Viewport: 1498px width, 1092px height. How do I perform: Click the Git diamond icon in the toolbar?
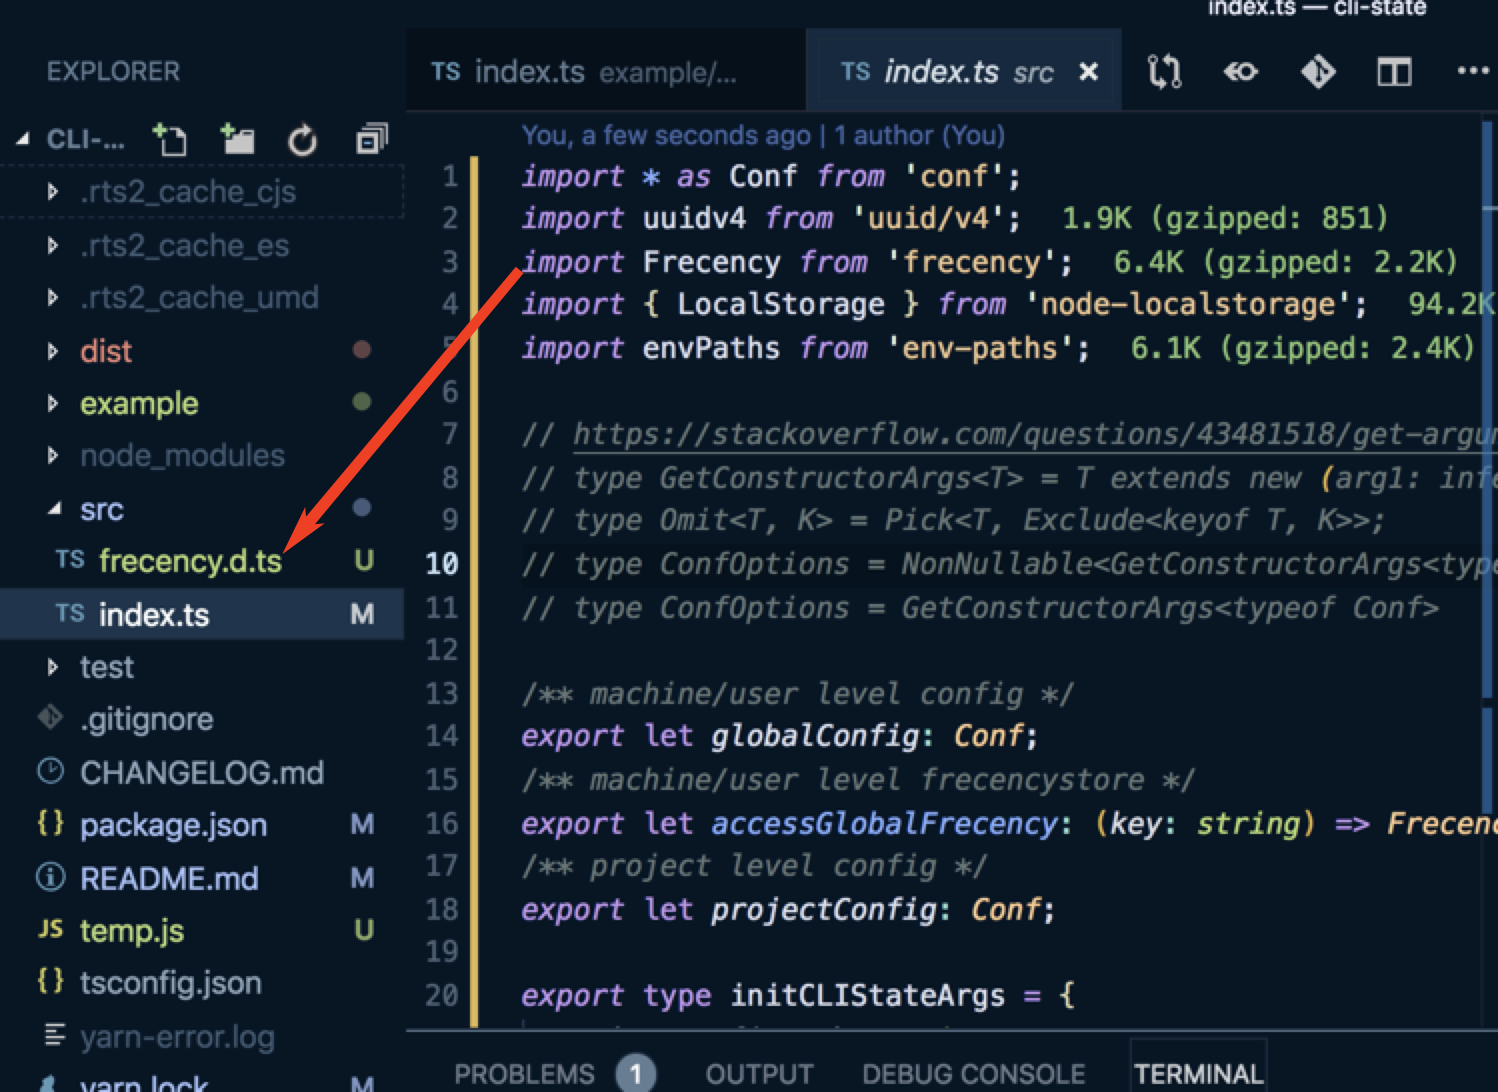click(1317, 71)
